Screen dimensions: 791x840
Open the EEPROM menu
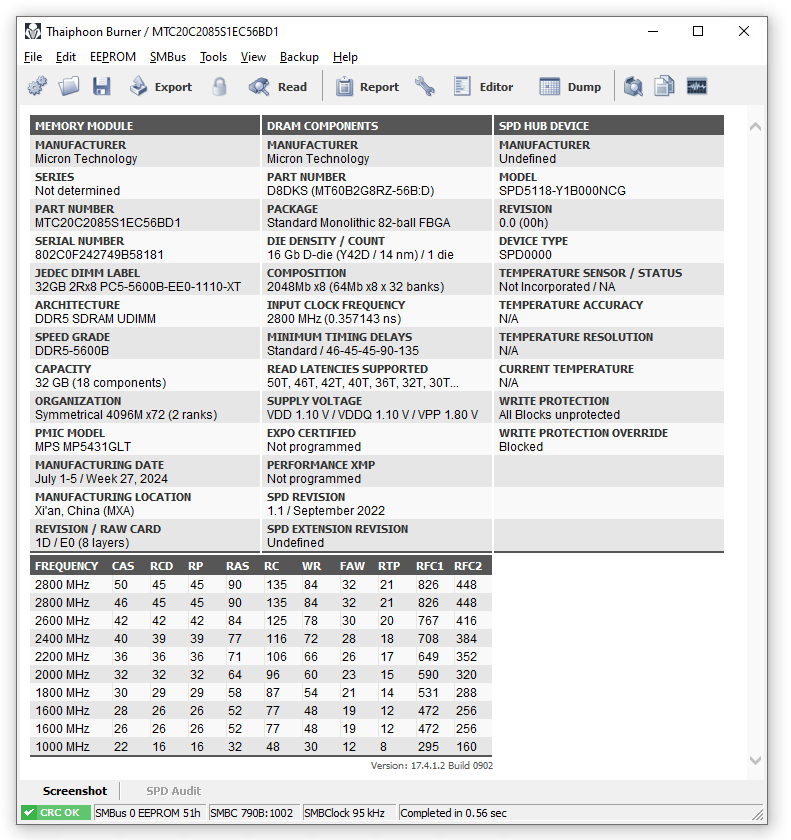point(113,57)
